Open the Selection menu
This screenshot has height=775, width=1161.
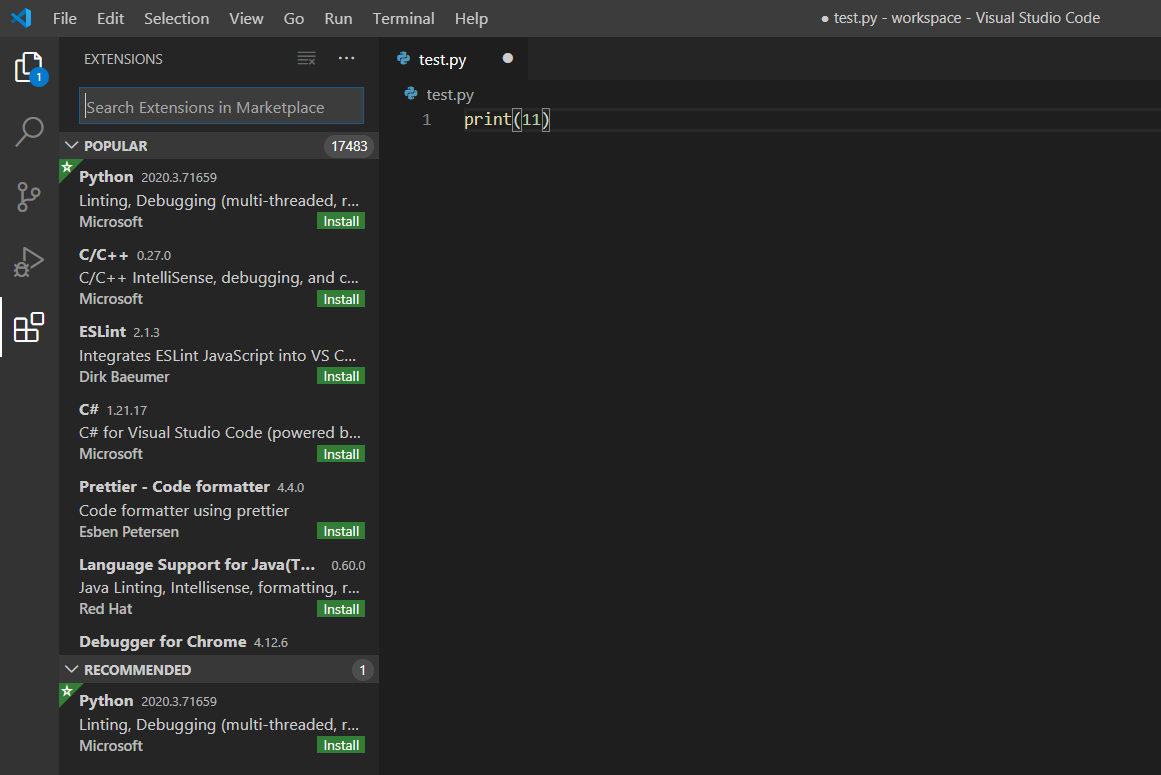click(176, 19)
